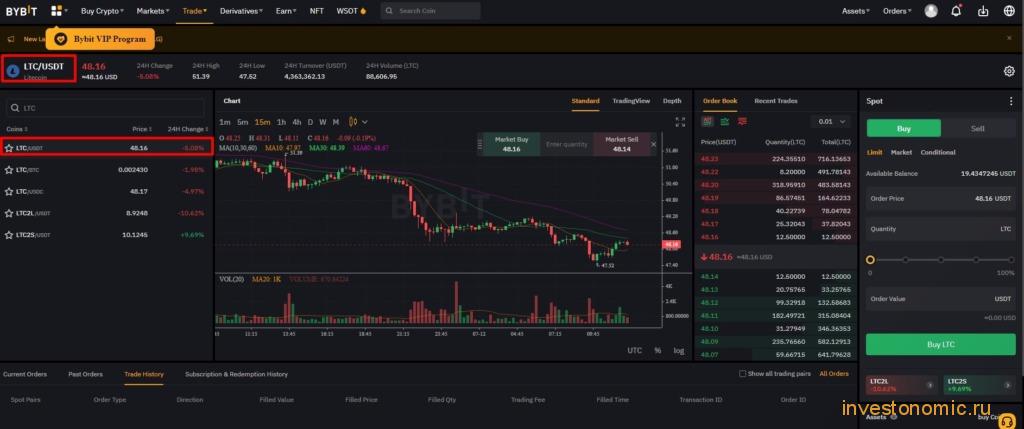
Task: Select the 1h chart interval
Action: coord(281,122)
